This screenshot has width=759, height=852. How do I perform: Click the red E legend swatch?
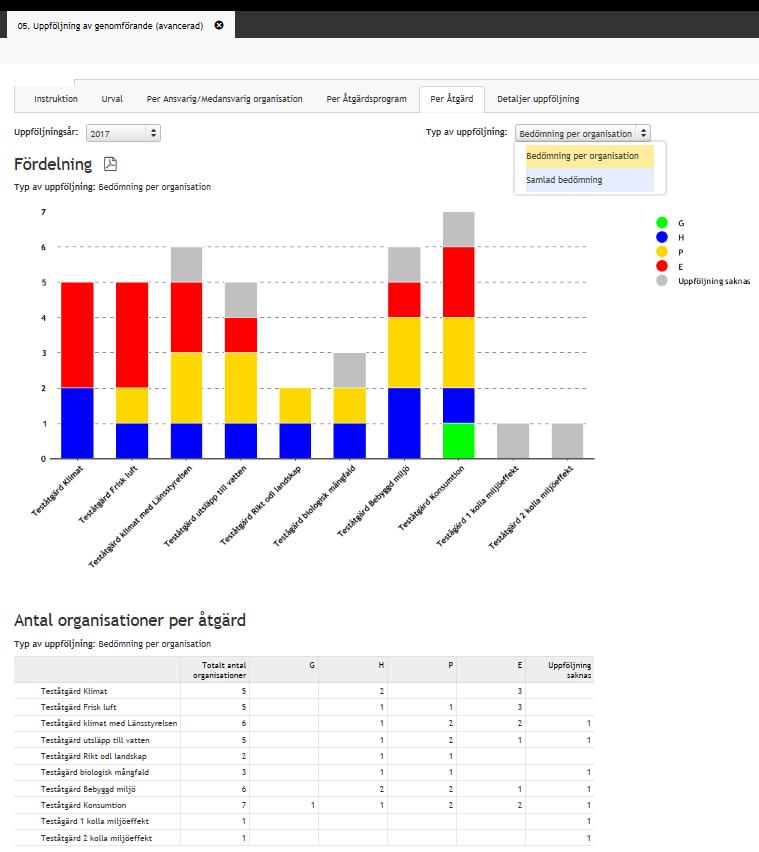click(662, 266)
